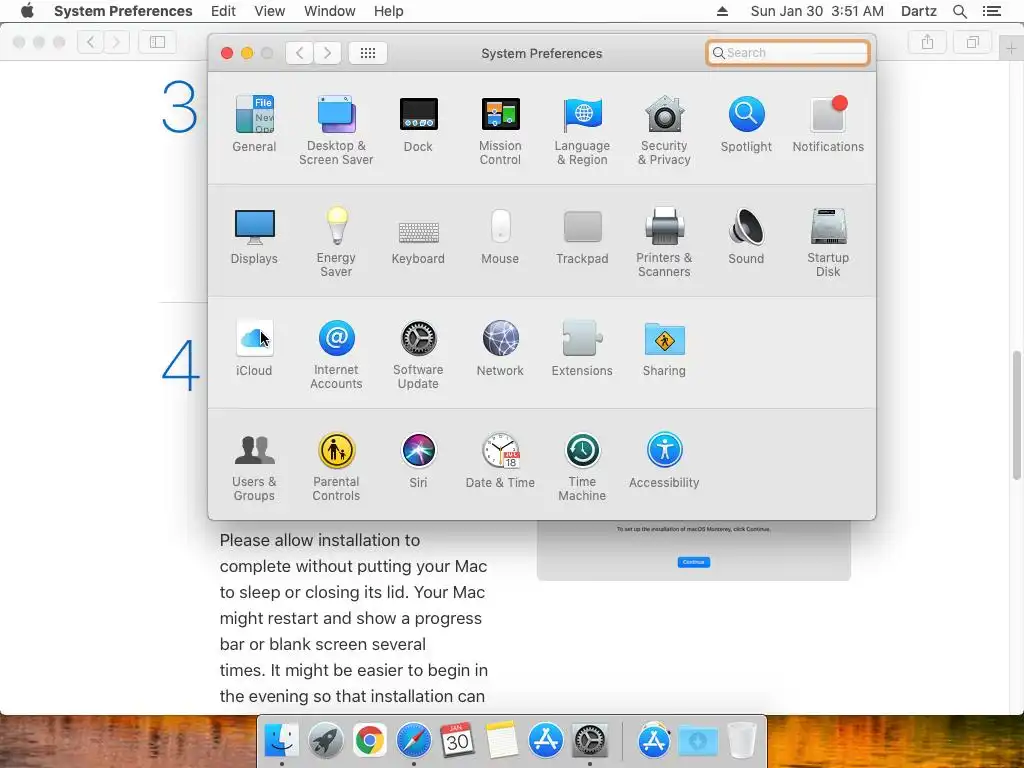Image resolution: width=1024 pixels, height=768 pixels.
Task: Click the Show All grid button
Action: [x=368, y=53]
